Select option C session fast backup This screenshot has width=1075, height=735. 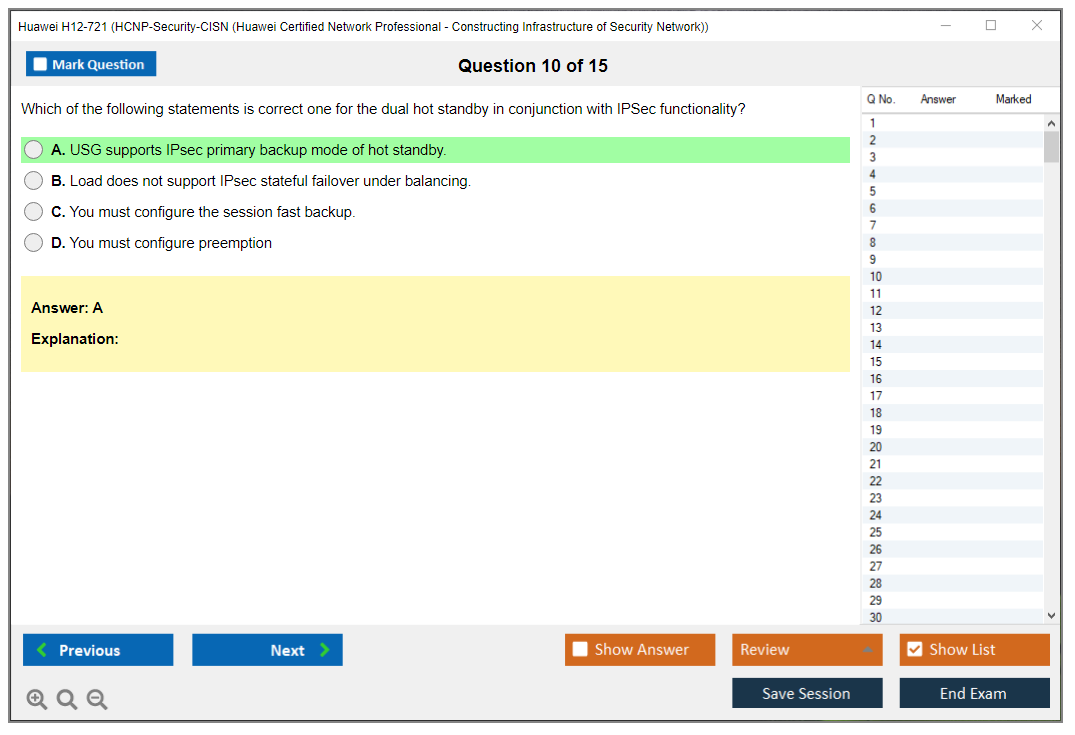point(34,212)
